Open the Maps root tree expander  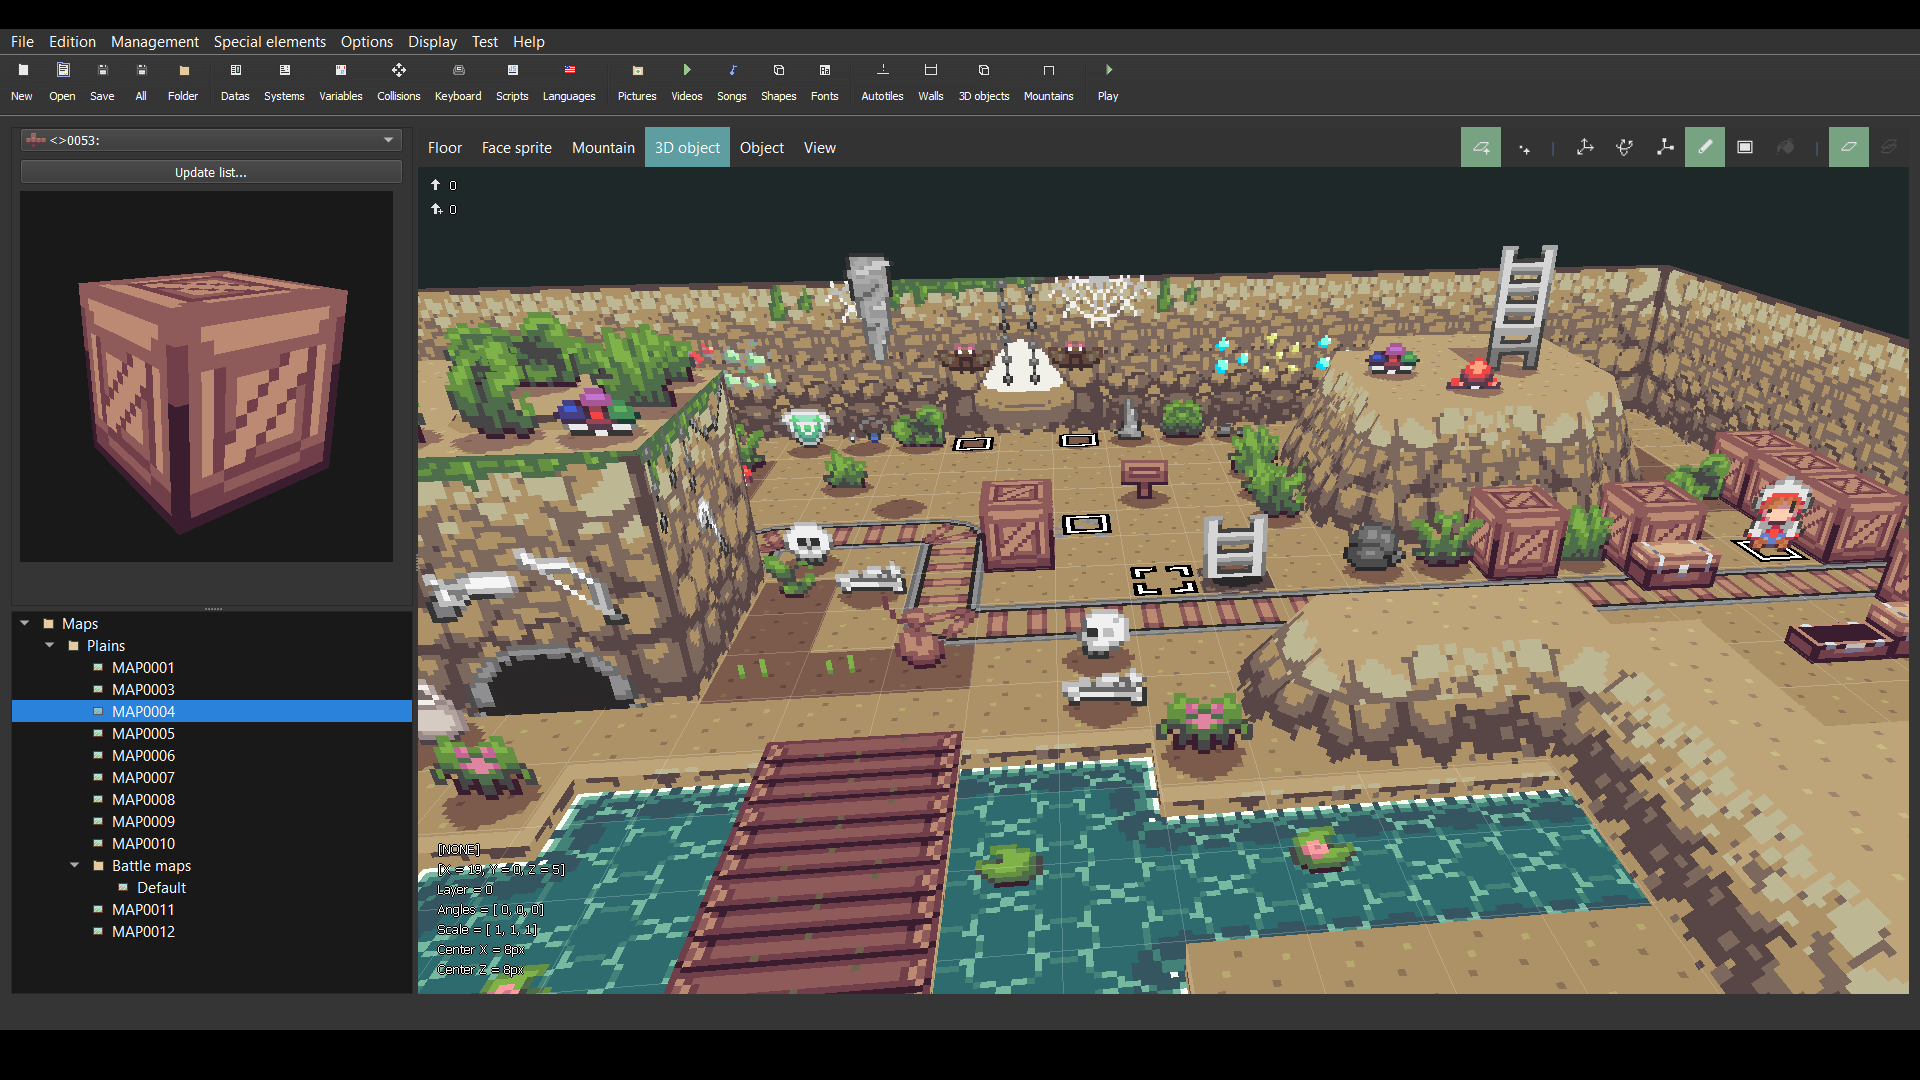(x=26, y=622)
